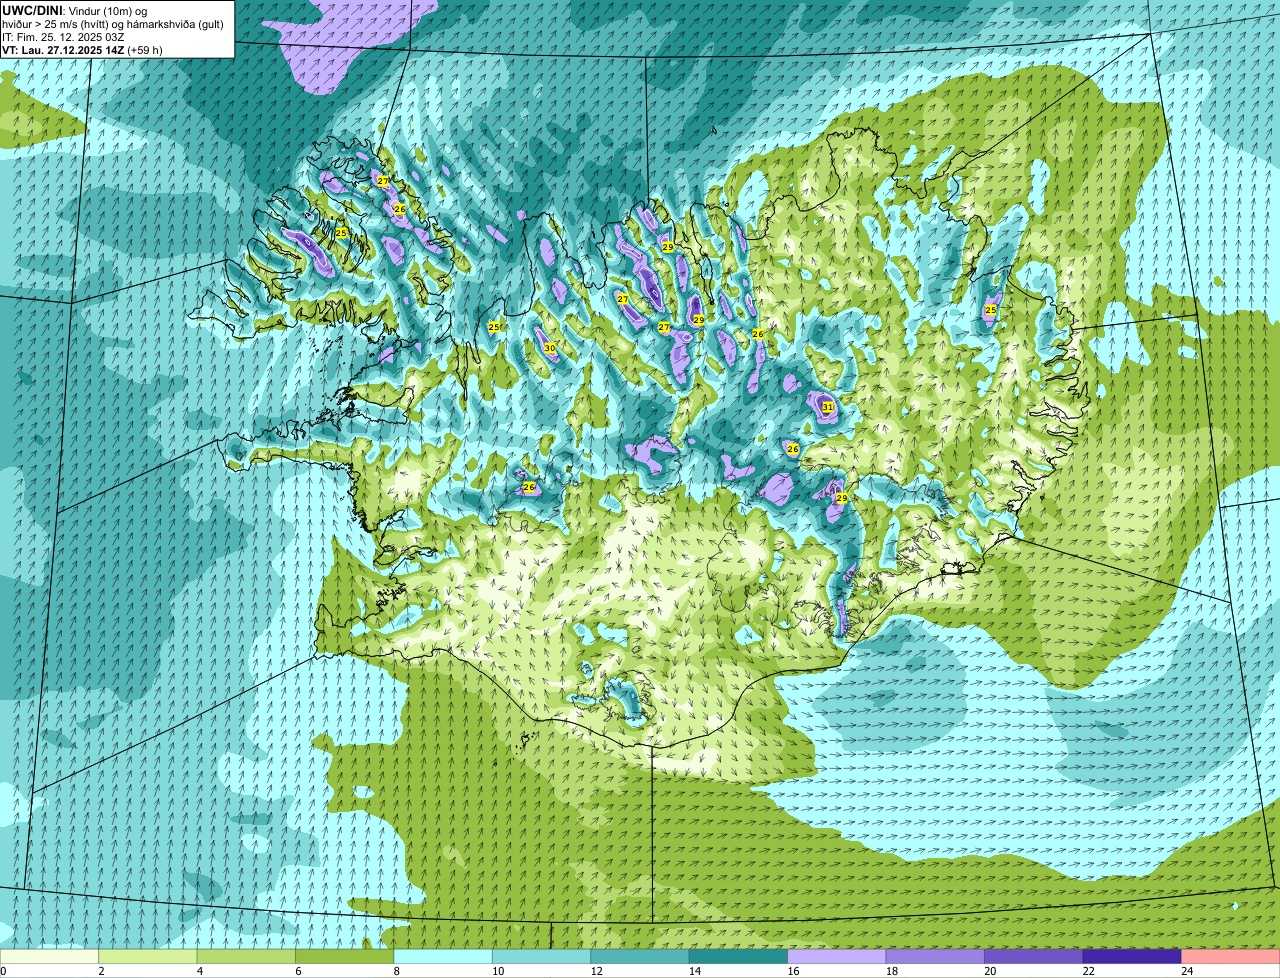Viewport: 1280px width, 978px height.
Task: Select the "VT: Lau. 27.12.2025 14Z" valid time
Action: point(63,49)
